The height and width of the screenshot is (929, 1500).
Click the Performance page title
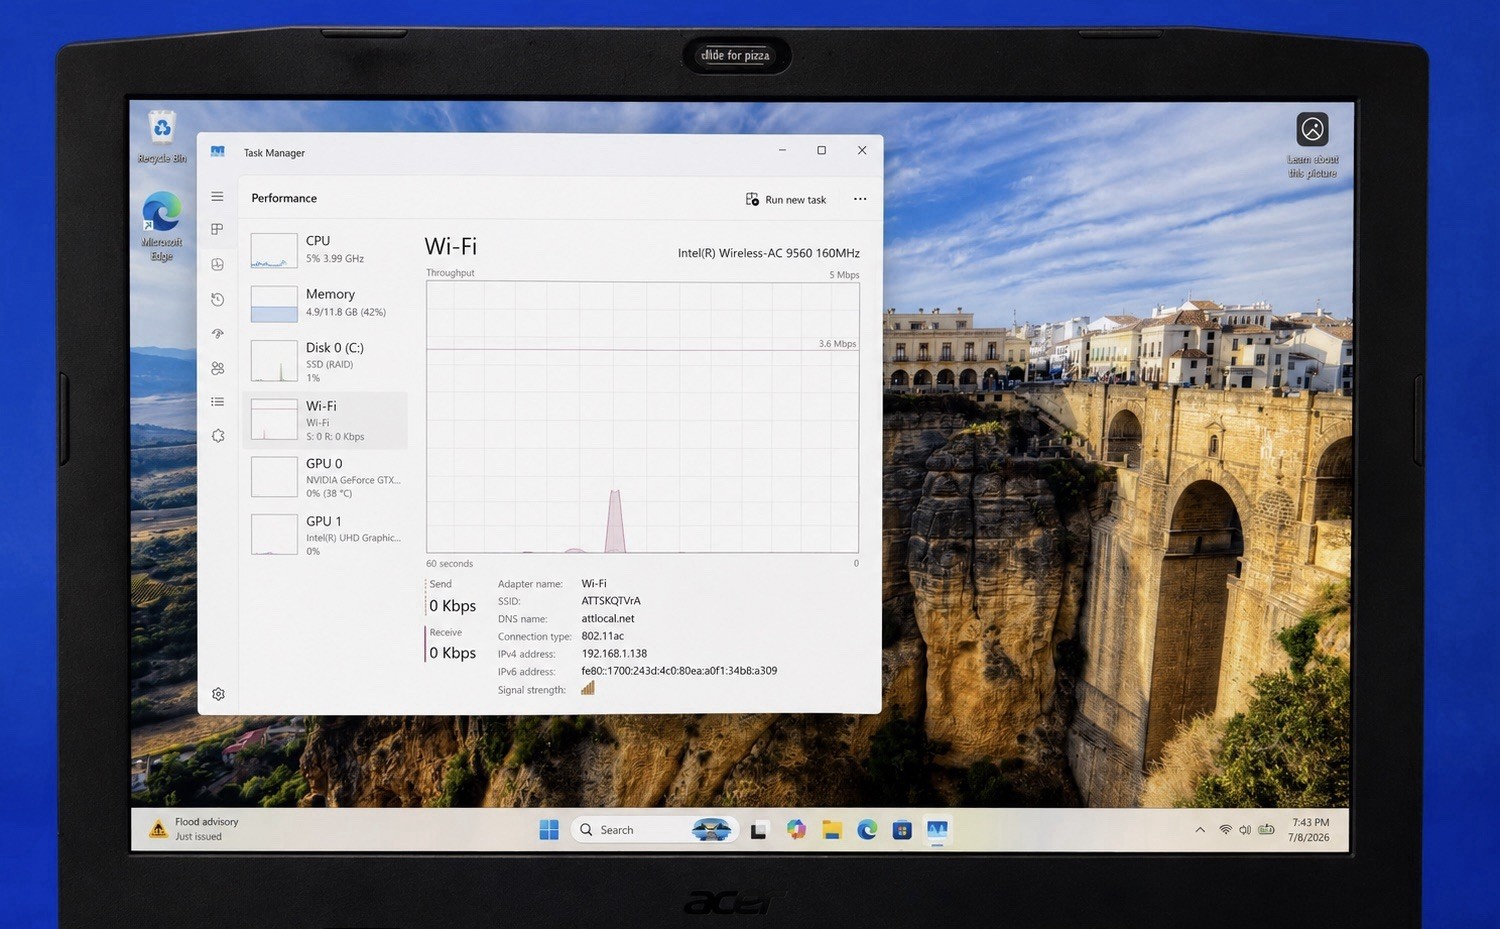click(284, 198)
